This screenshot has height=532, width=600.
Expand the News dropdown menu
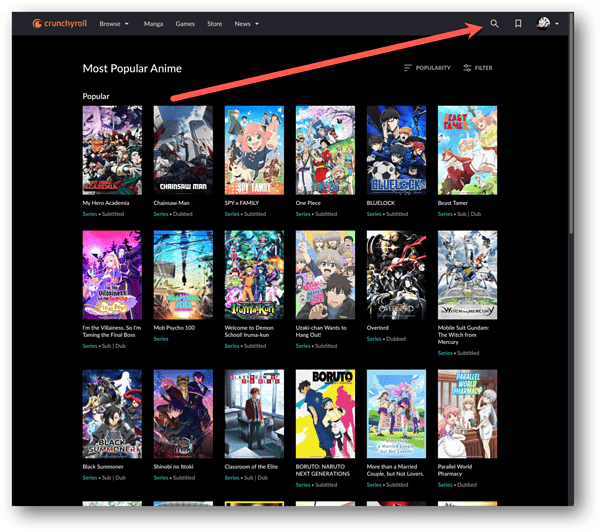(246, 24)
